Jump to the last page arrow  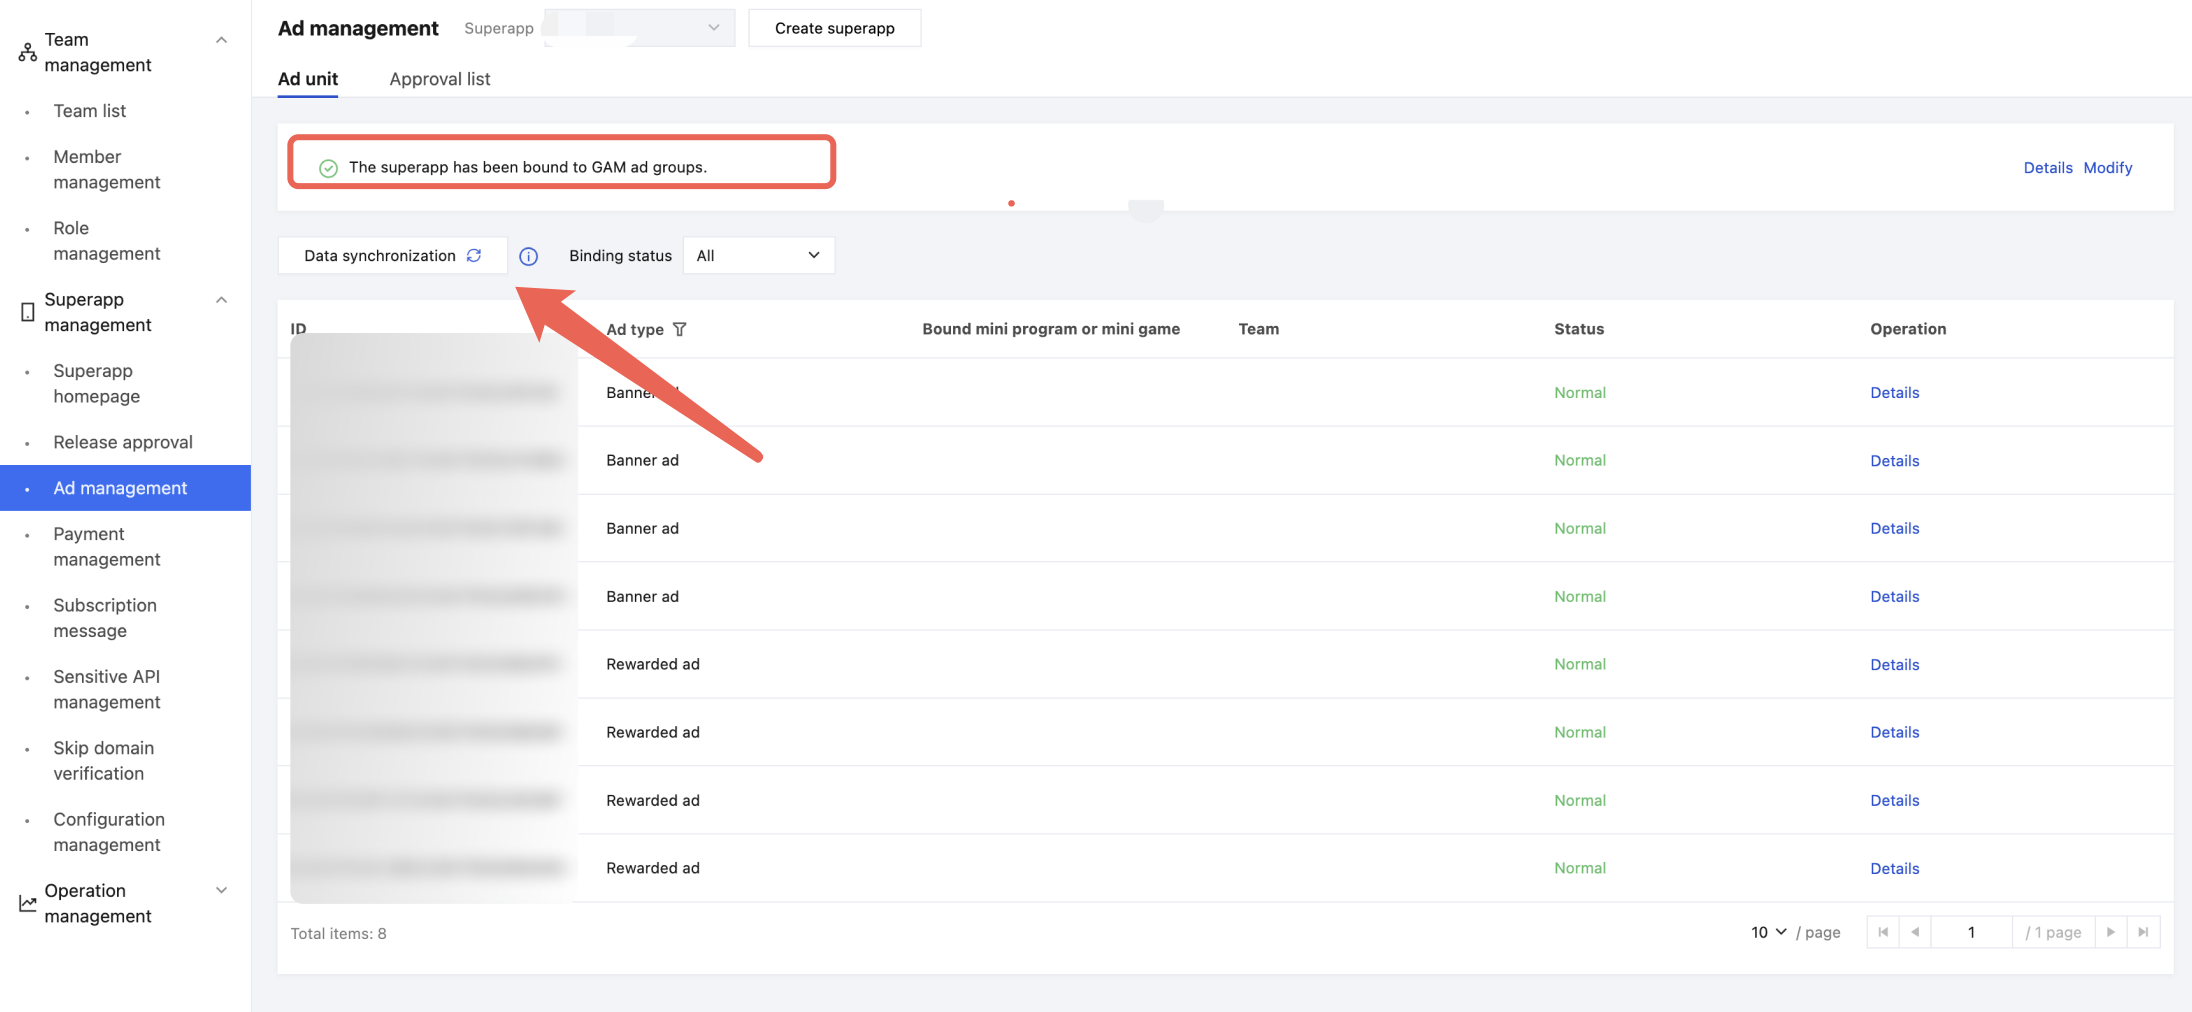pos(2143,932)
